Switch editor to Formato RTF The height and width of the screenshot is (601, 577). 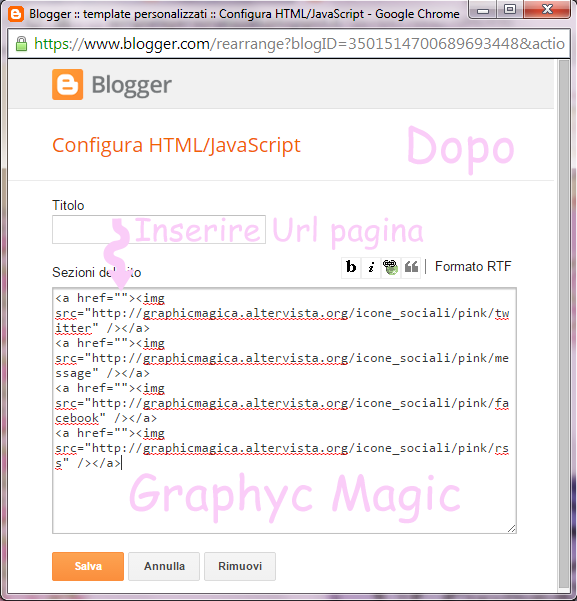click(x=473, y=266)
